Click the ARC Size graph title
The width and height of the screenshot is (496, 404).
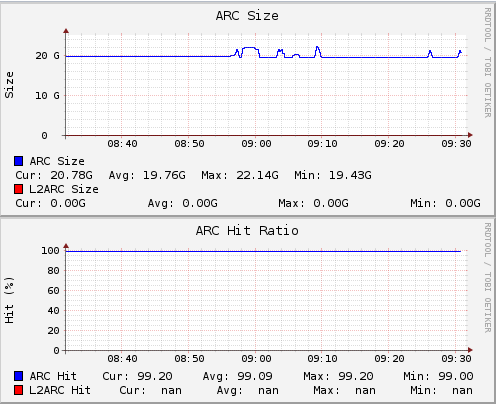coord(247,16)
